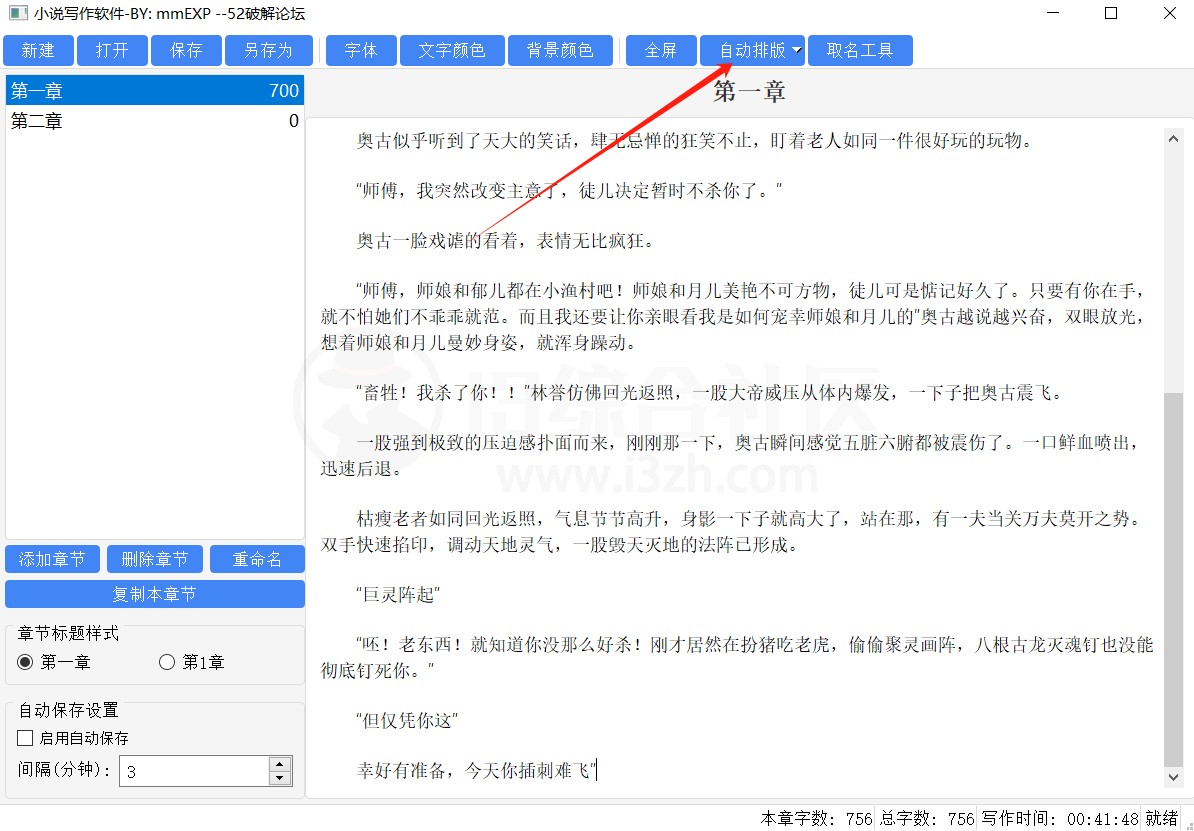Pick a text color via 文字颜色
This screenshot has height=831, width=1194.
click(x=451, y=51)
